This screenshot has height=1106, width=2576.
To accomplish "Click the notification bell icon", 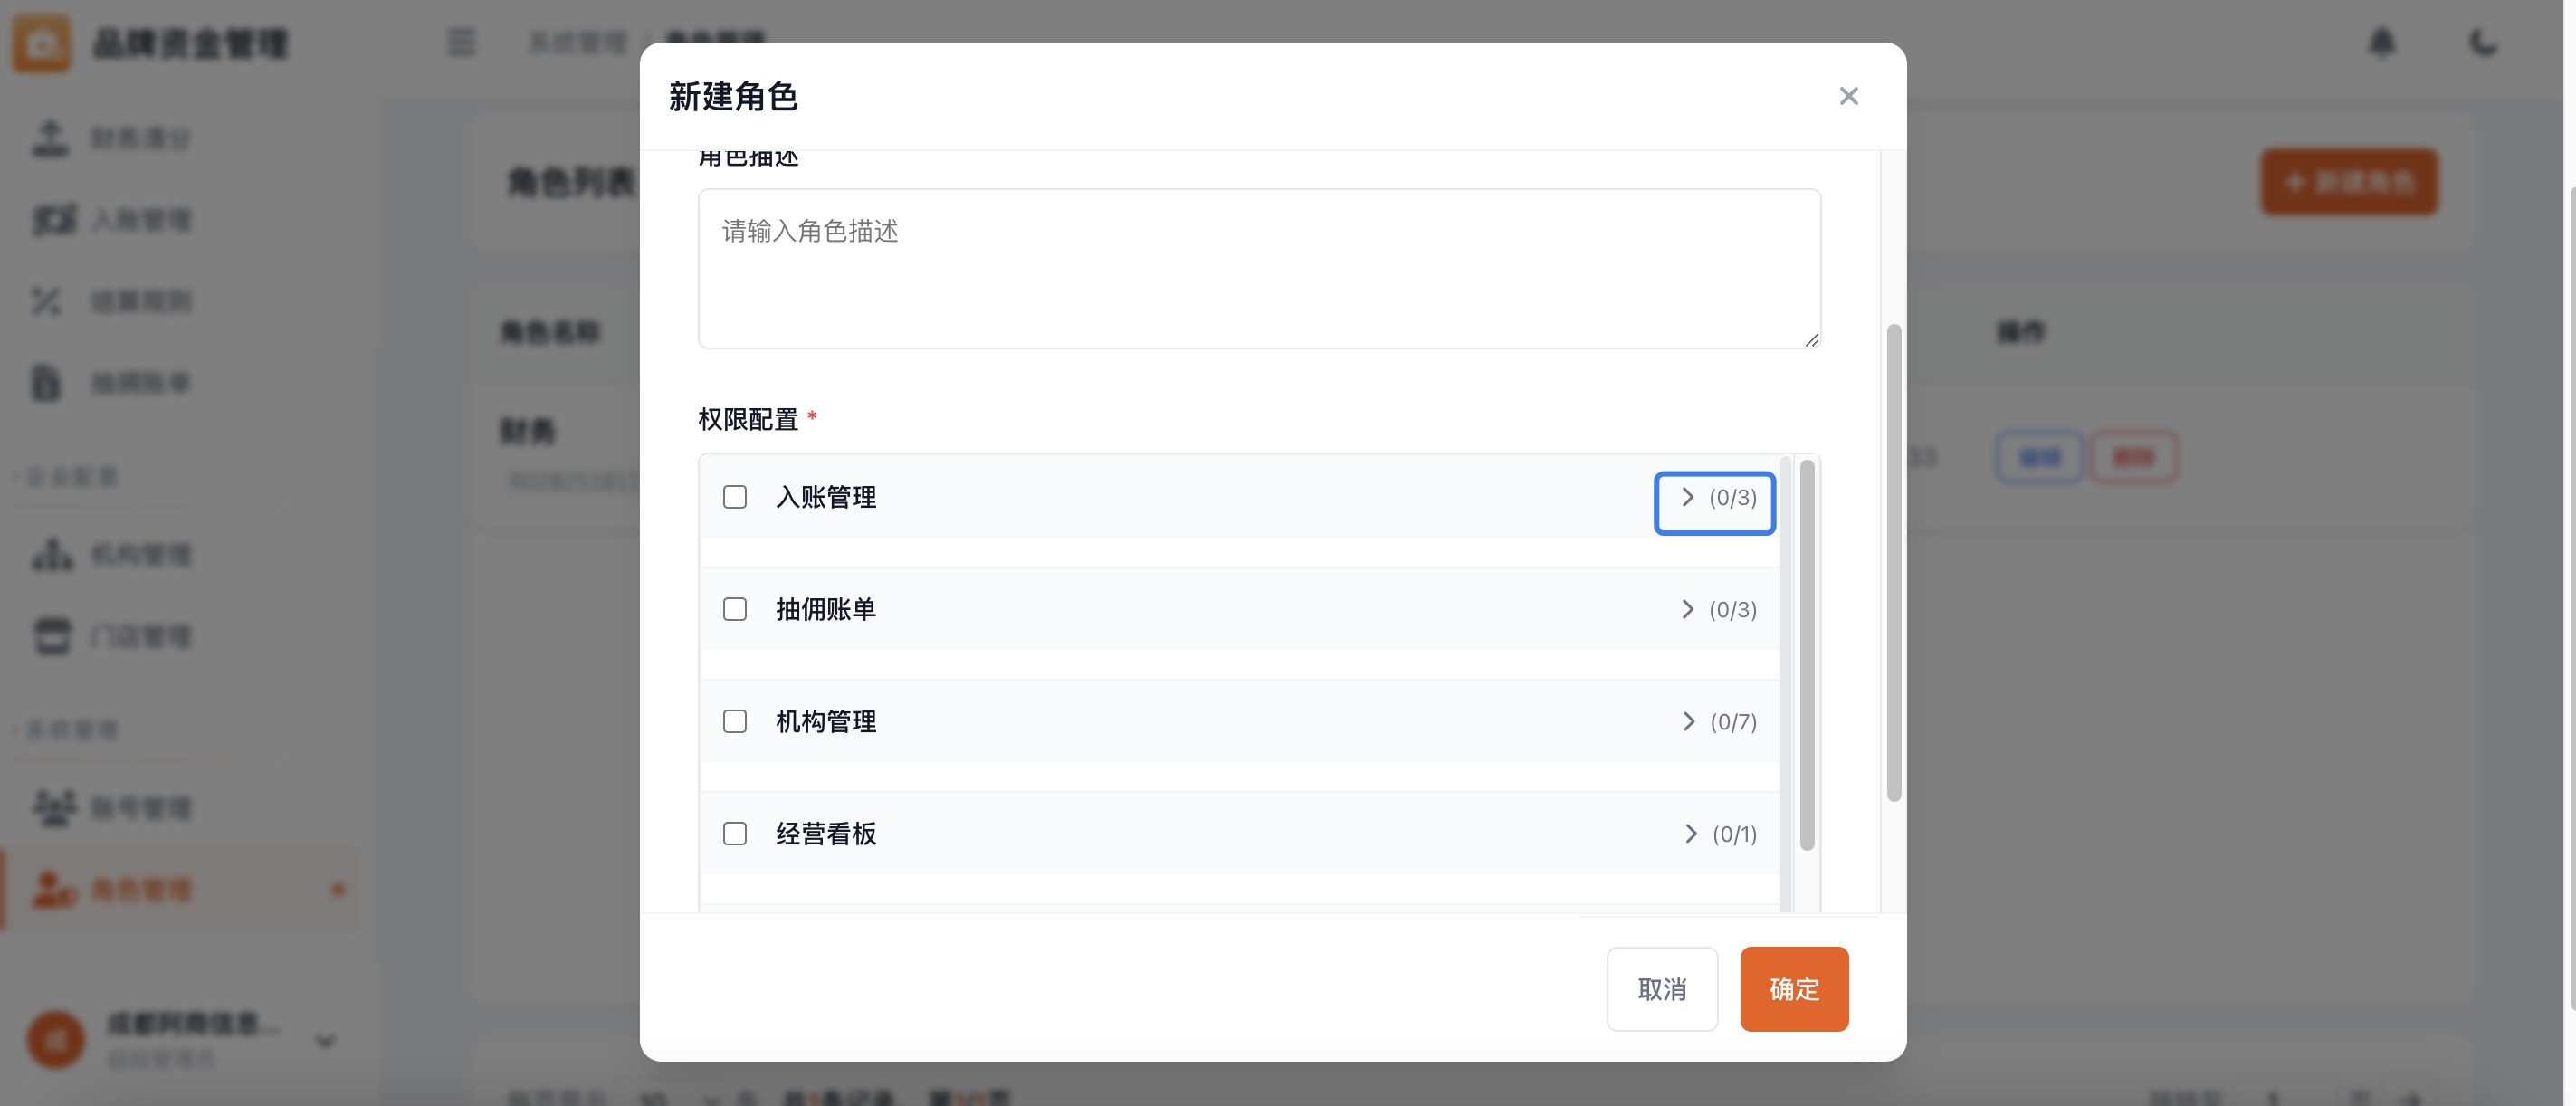I will coord(2382,42).
